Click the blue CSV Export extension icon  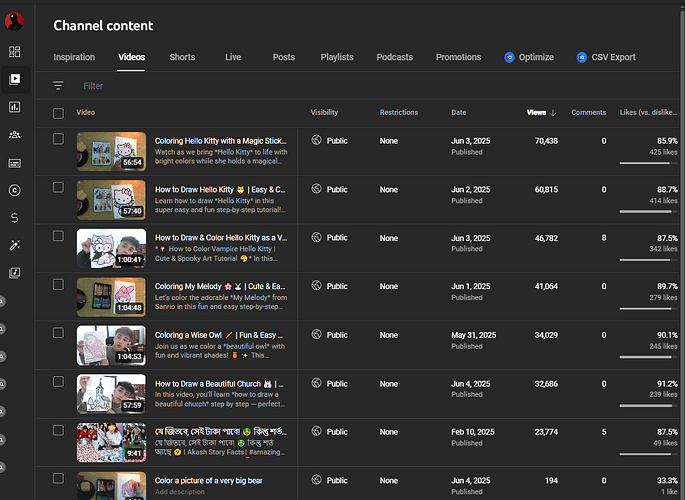coord(581,57)
